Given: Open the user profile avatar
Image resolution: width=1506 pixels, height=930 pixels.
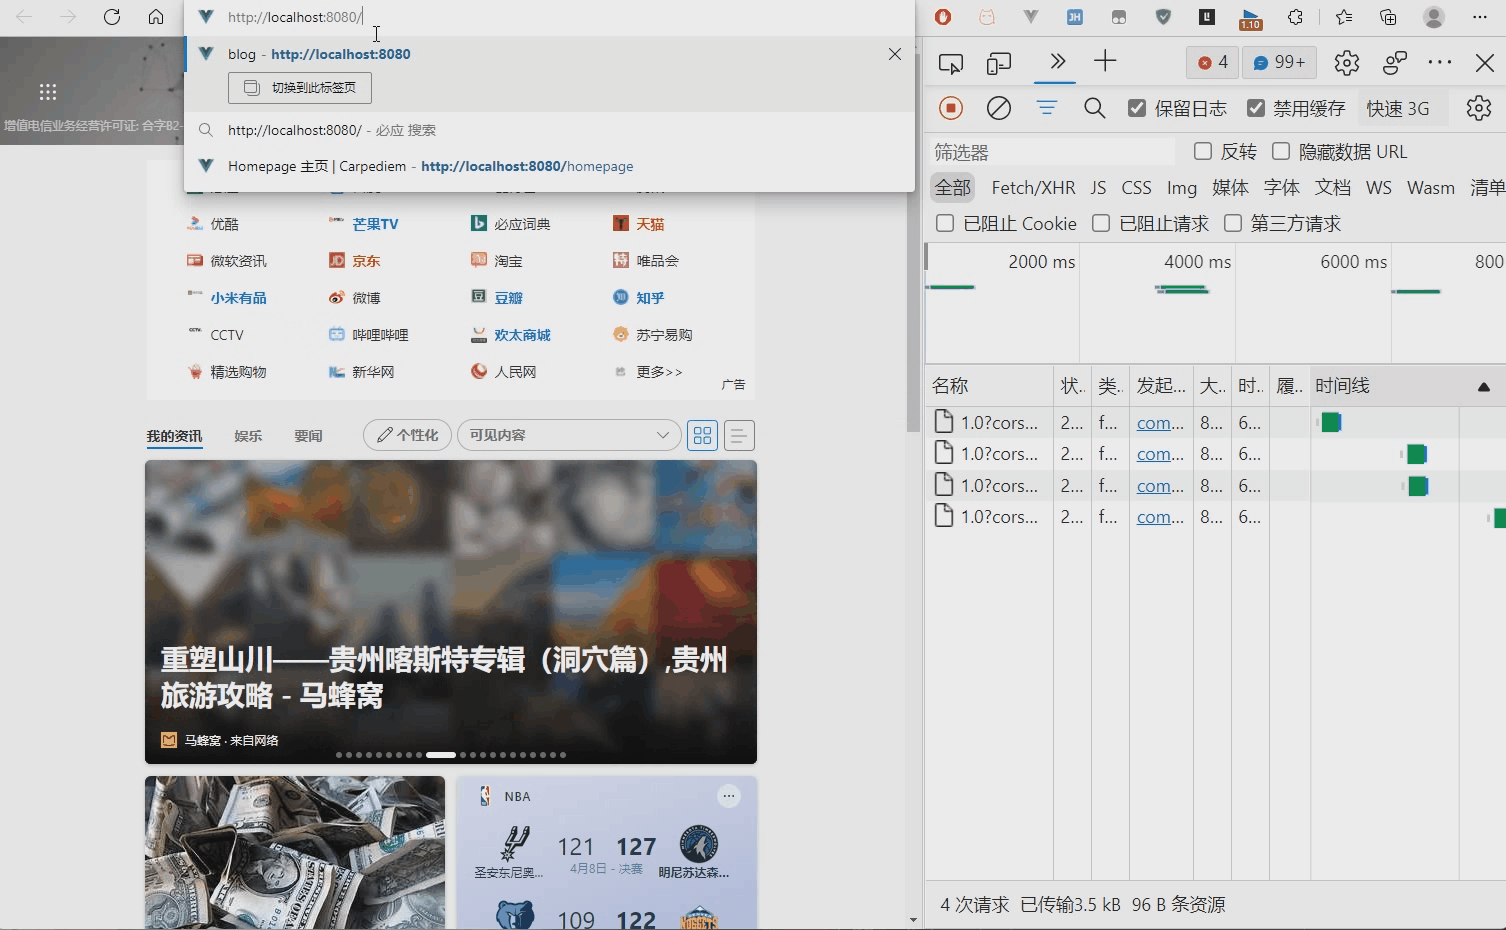Looking at the screenshot, I should pos(1434,17).
